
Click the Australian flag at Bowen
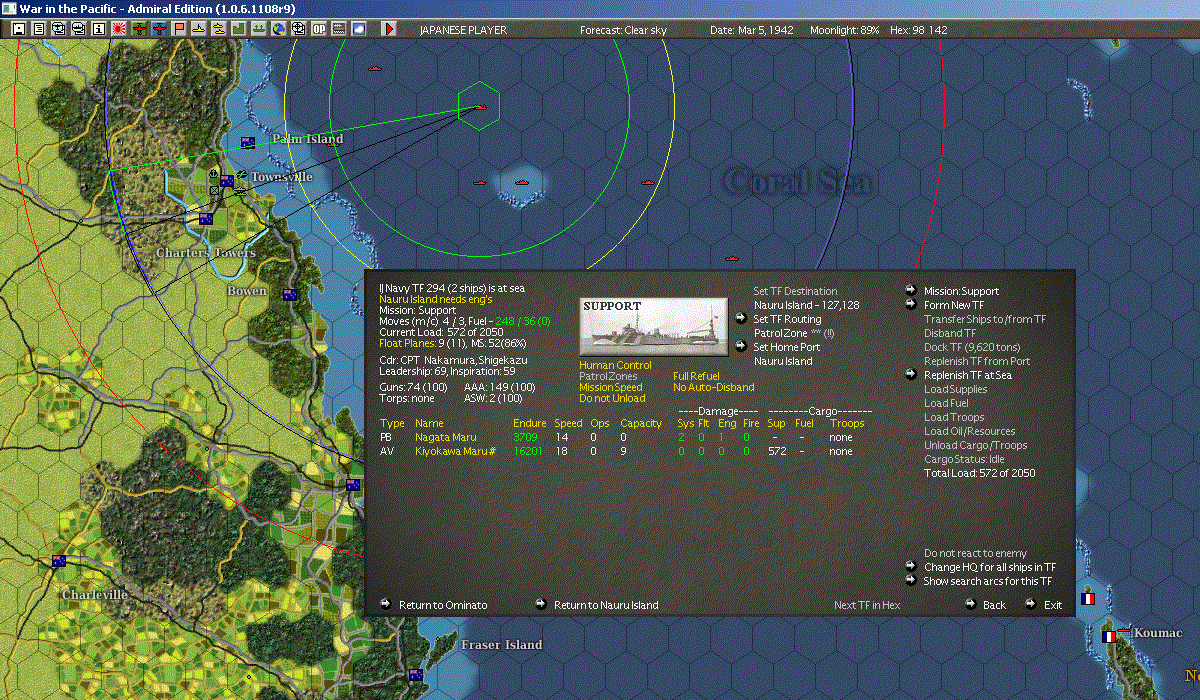[x=290, y=295]
